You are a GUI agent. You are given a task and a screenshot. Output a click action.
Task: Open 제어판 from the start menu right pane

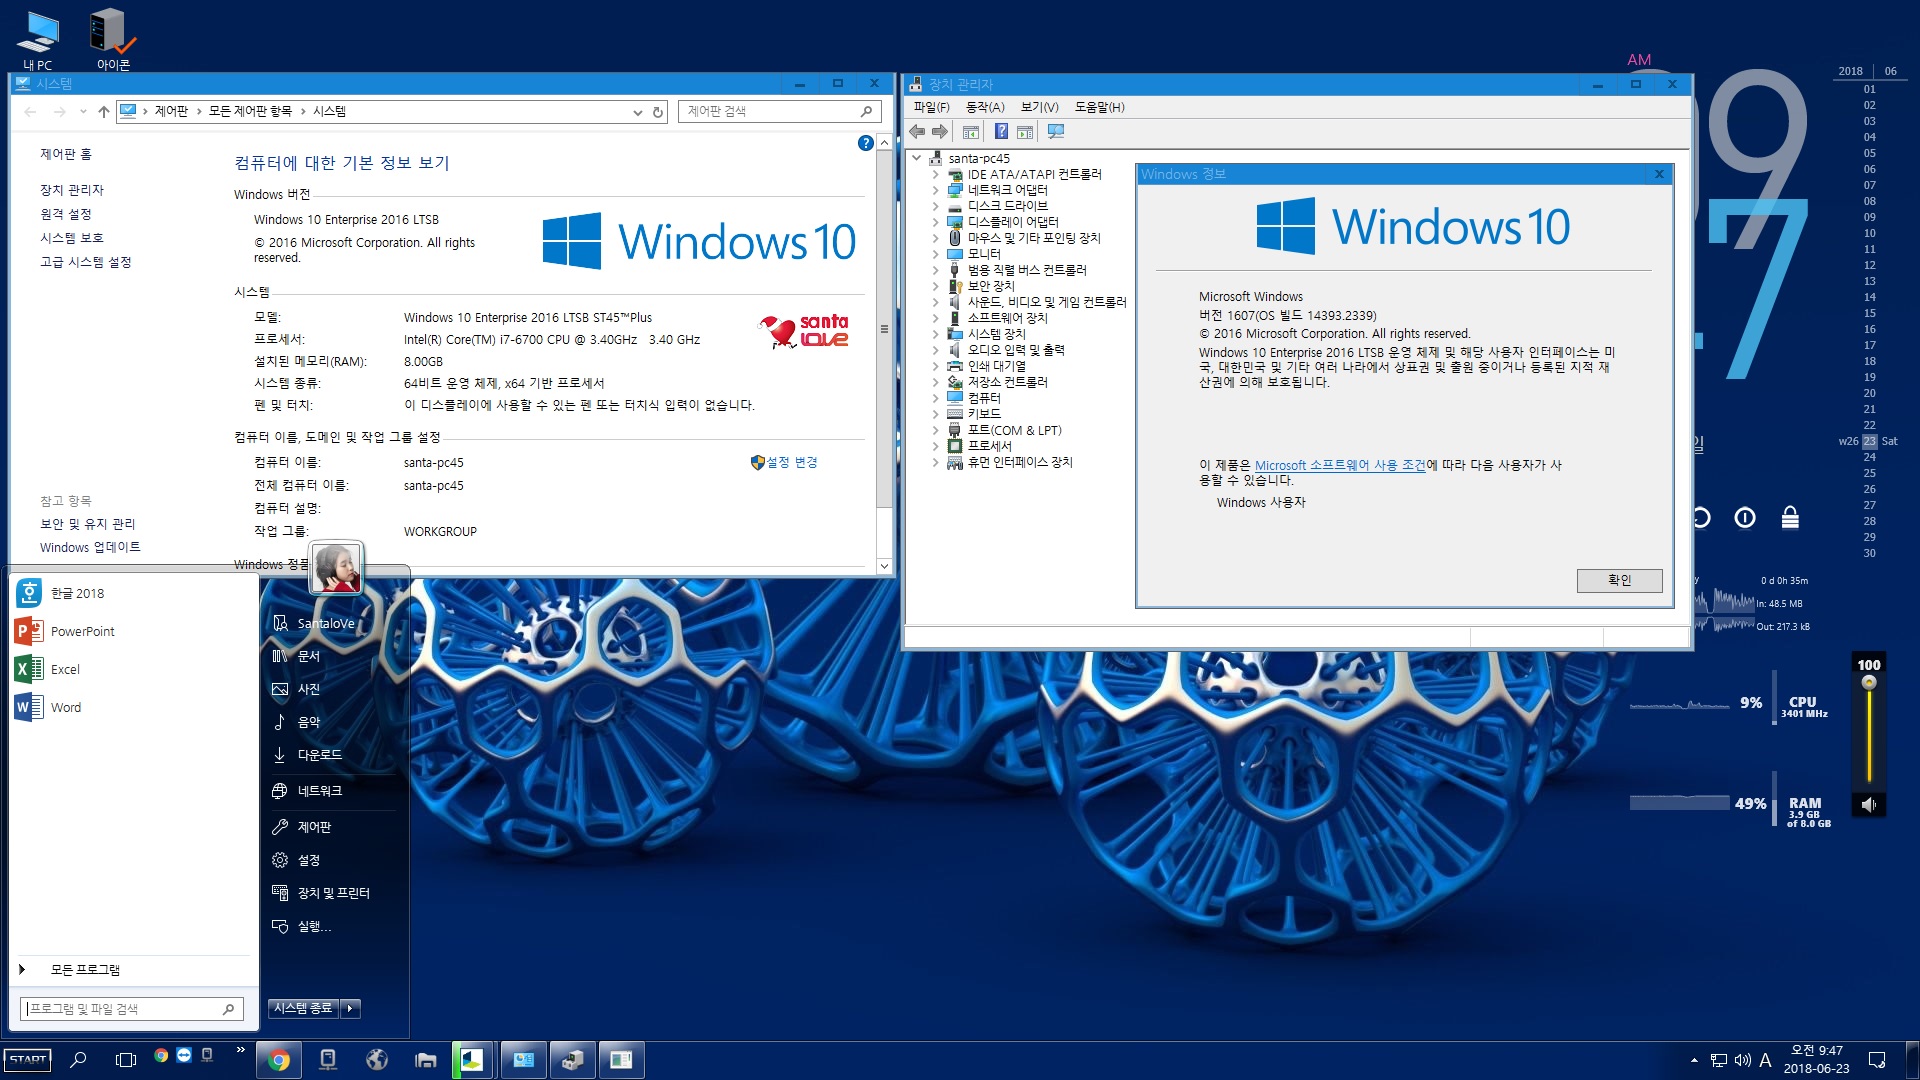314,827
